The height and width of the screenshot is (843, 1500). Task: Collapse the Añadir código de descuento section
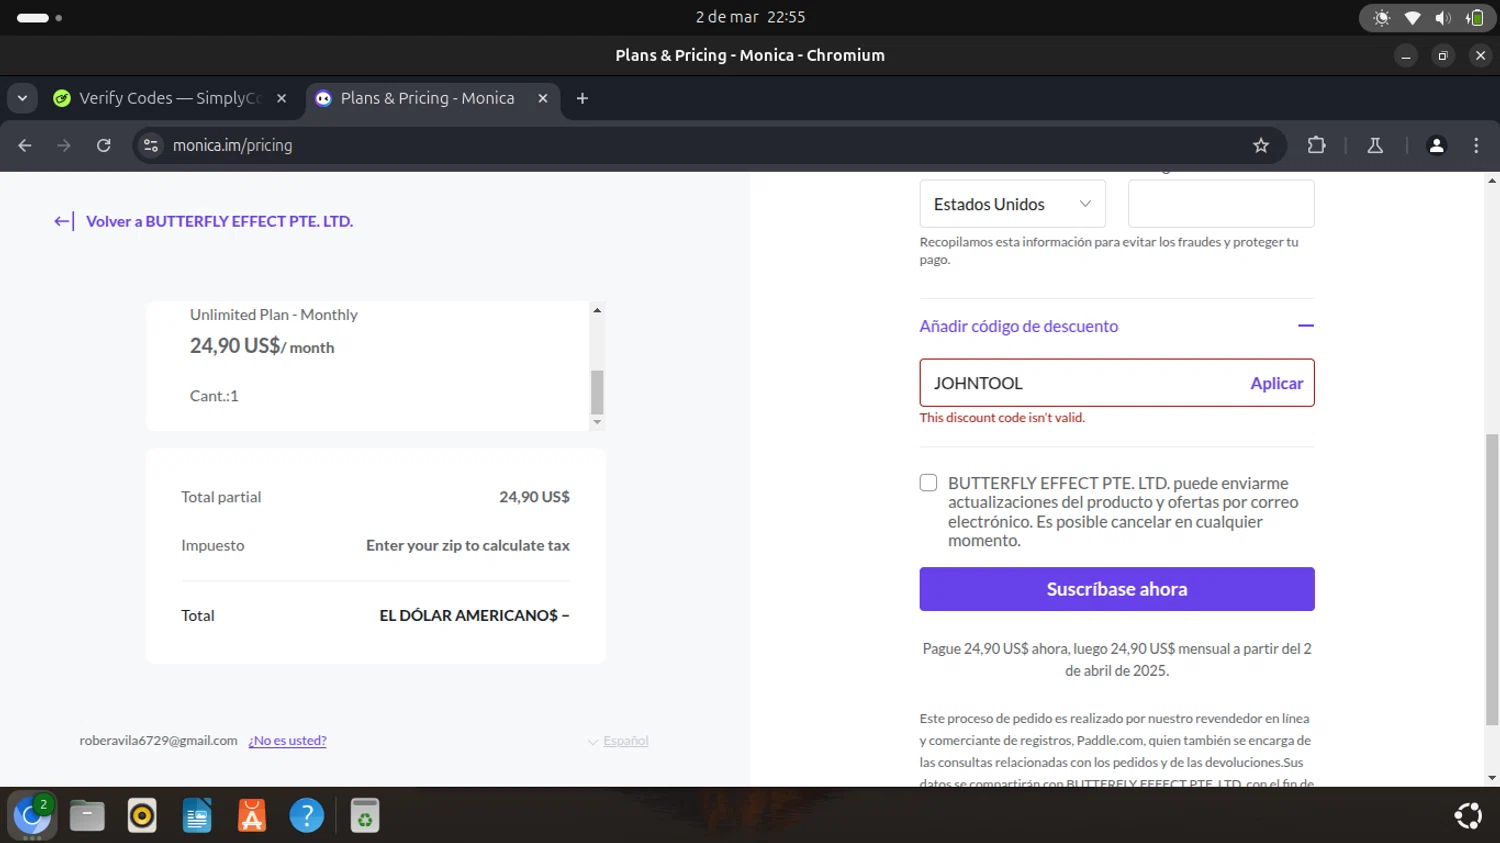1305,326
